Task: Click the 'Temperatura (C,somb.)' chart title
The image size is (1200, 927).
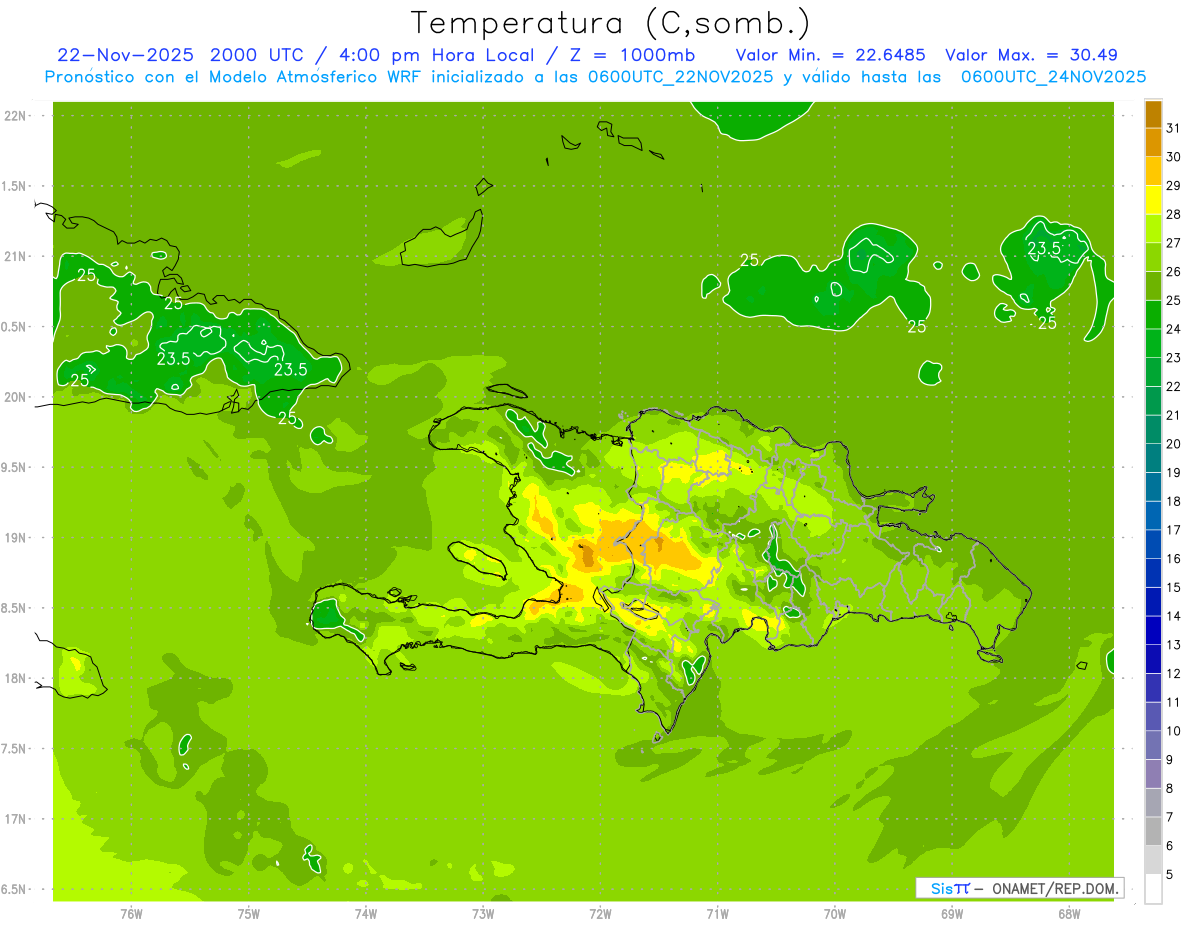Action: point(610,24)
